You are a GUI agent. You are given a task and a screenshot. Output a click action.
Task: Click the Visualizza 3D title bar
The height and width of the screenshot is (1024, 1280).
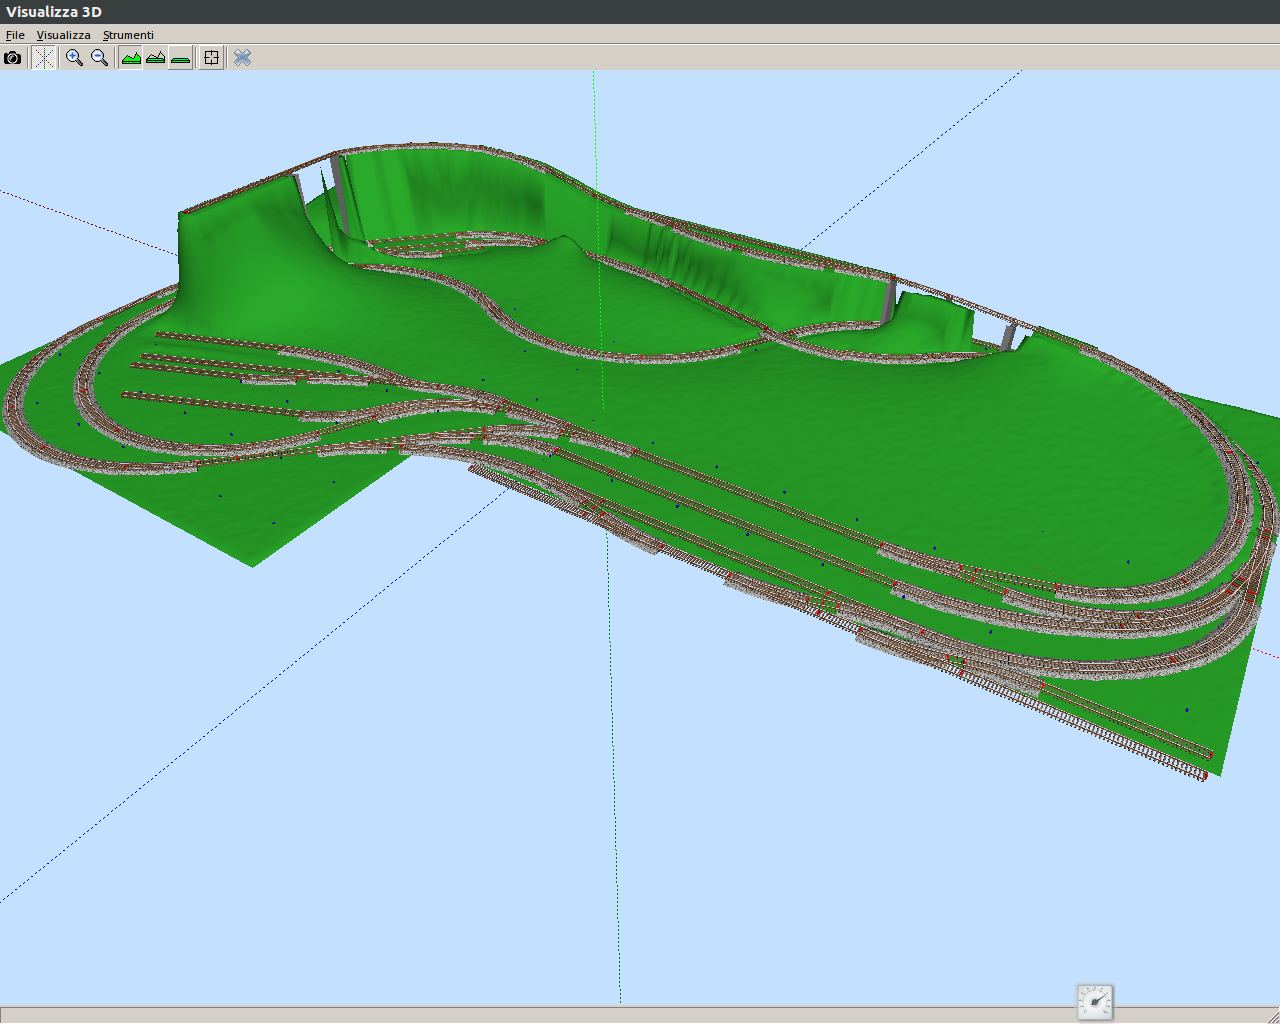(640, 12)
